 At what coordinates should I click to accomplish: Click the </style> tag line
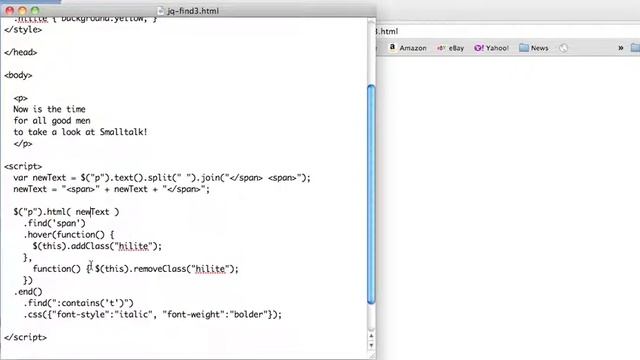click(23, 29)
